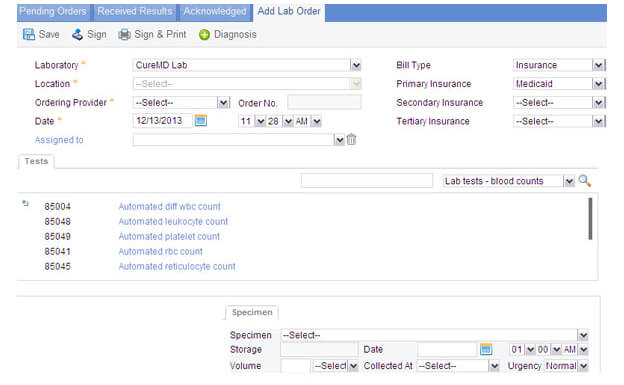Click the green plus Diagnosis icon
624x385 pixels.
tap(205, 35)
